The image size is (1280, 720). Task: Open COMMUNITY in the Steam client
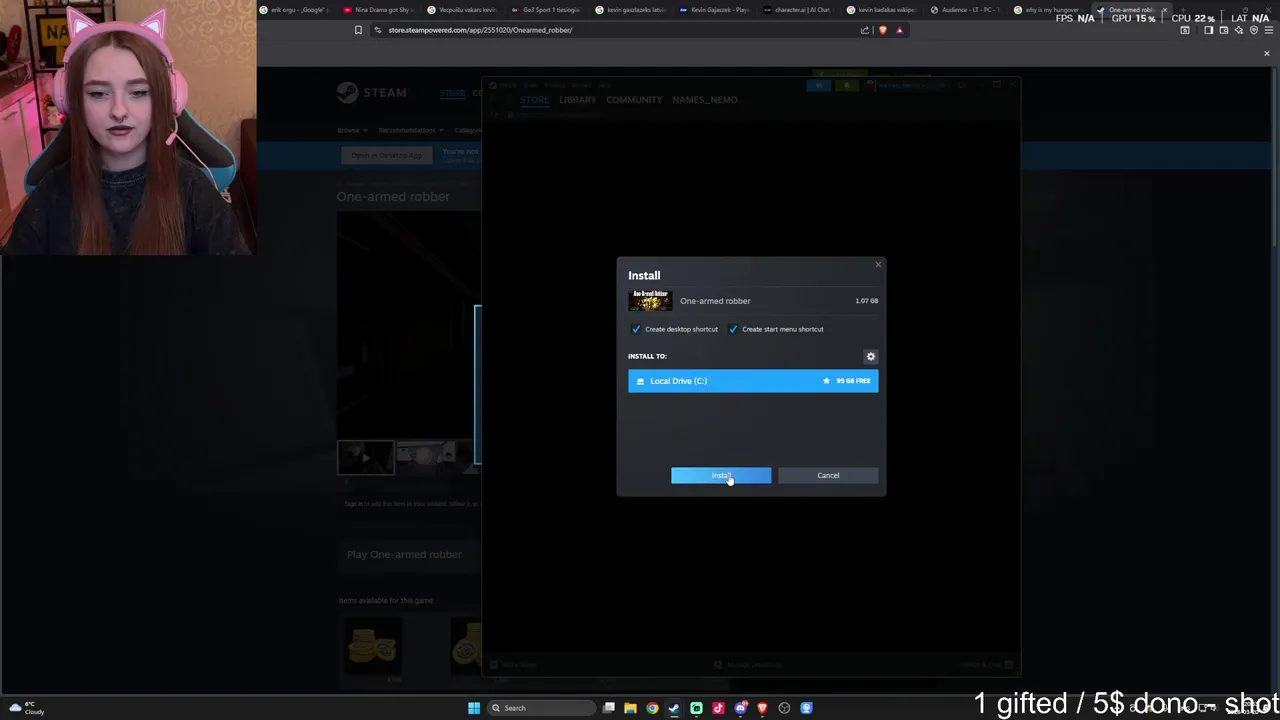coord(634,100)
